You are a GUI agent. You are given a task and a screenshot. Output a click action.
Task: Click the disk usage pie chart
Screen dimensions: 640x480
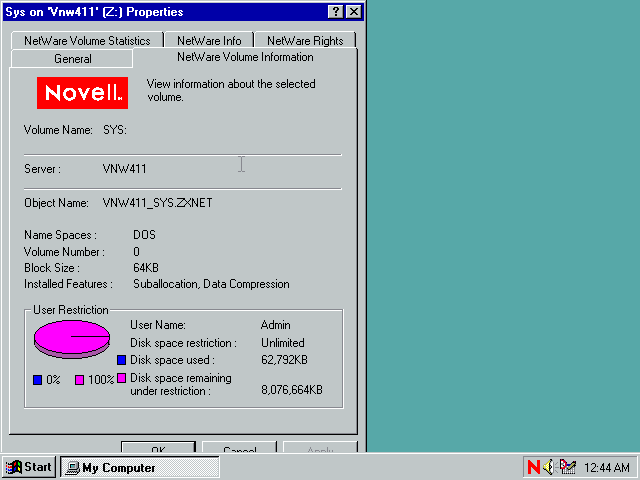72,339
